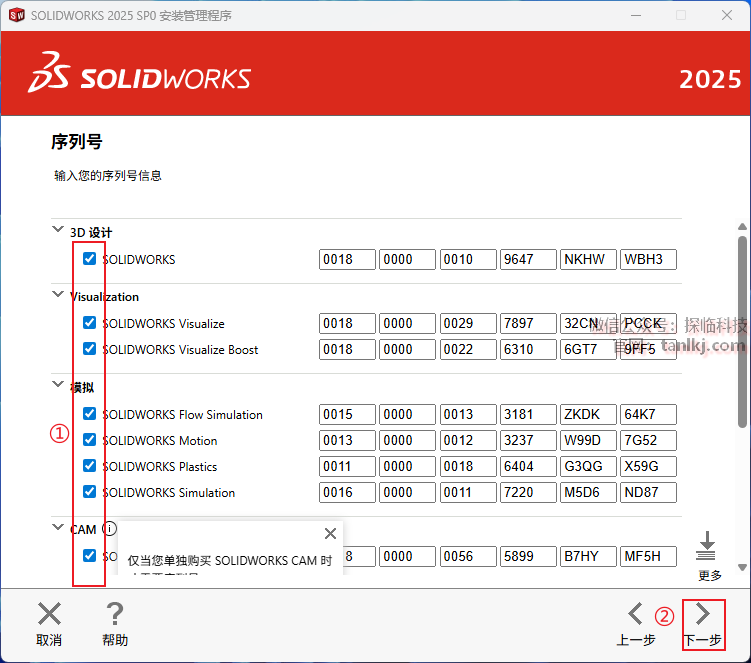Uncheck SOLIDWORKS Plastics checkbox
The width and height of the screenshot is (751, 663).
click(90, 466)
